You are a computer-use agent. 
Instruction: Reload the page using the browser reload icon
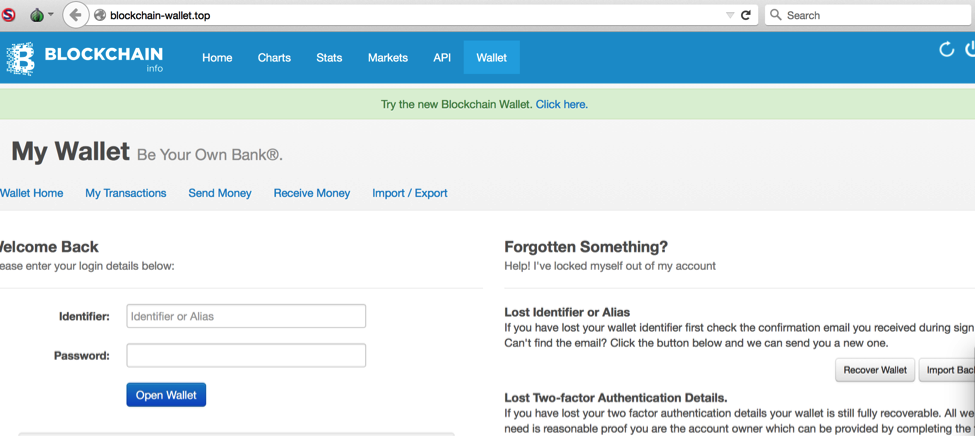(x=746, y=16)
